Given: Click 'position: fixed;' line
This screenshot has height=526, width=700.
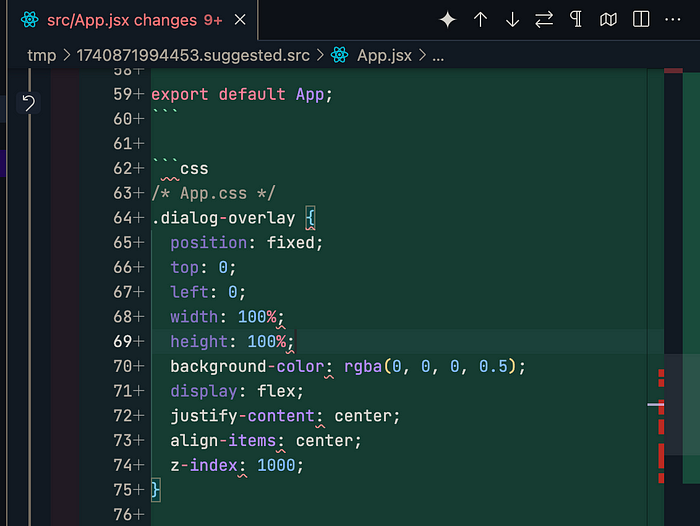Looking at the screenshot, I should coord(246,243).
